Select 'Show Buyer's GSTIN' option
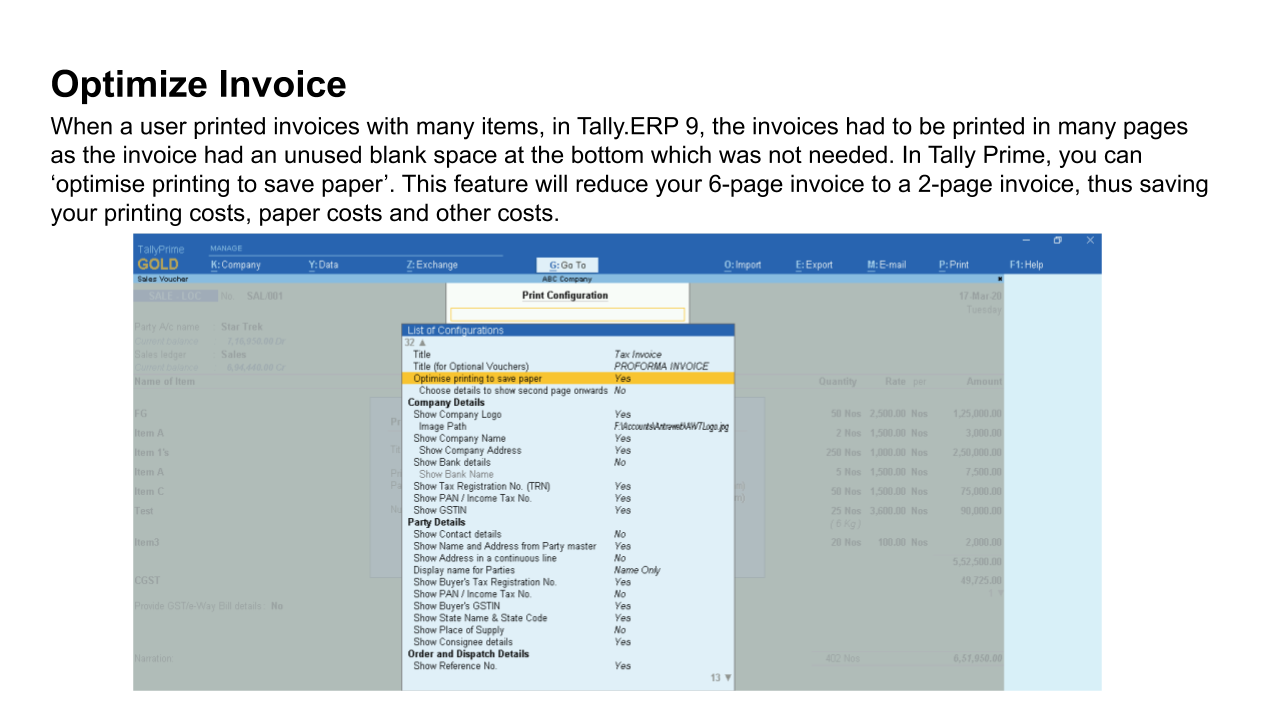This screenshot has width=1280, height=720. pos(568,607)
